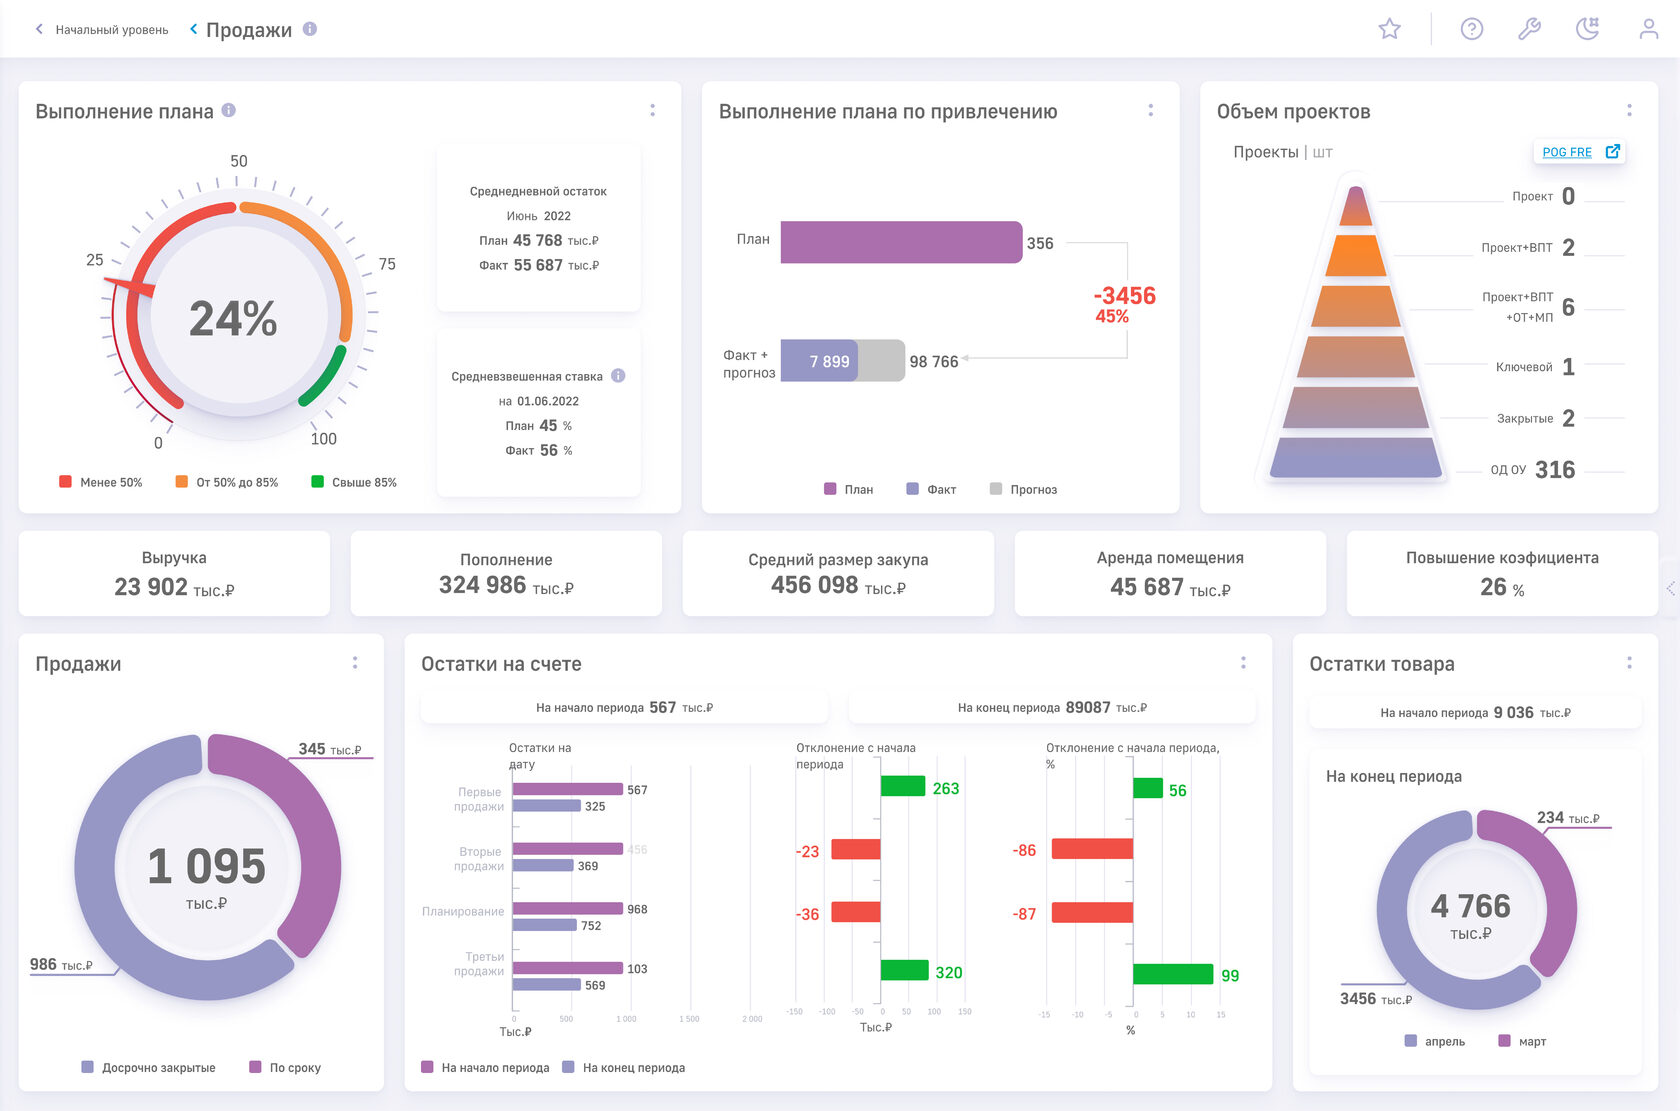Toggle Свыше 85% legend item
The height and width of the screenshot is (1111, 1680).
pyautogui.click(x=354, y=482)
